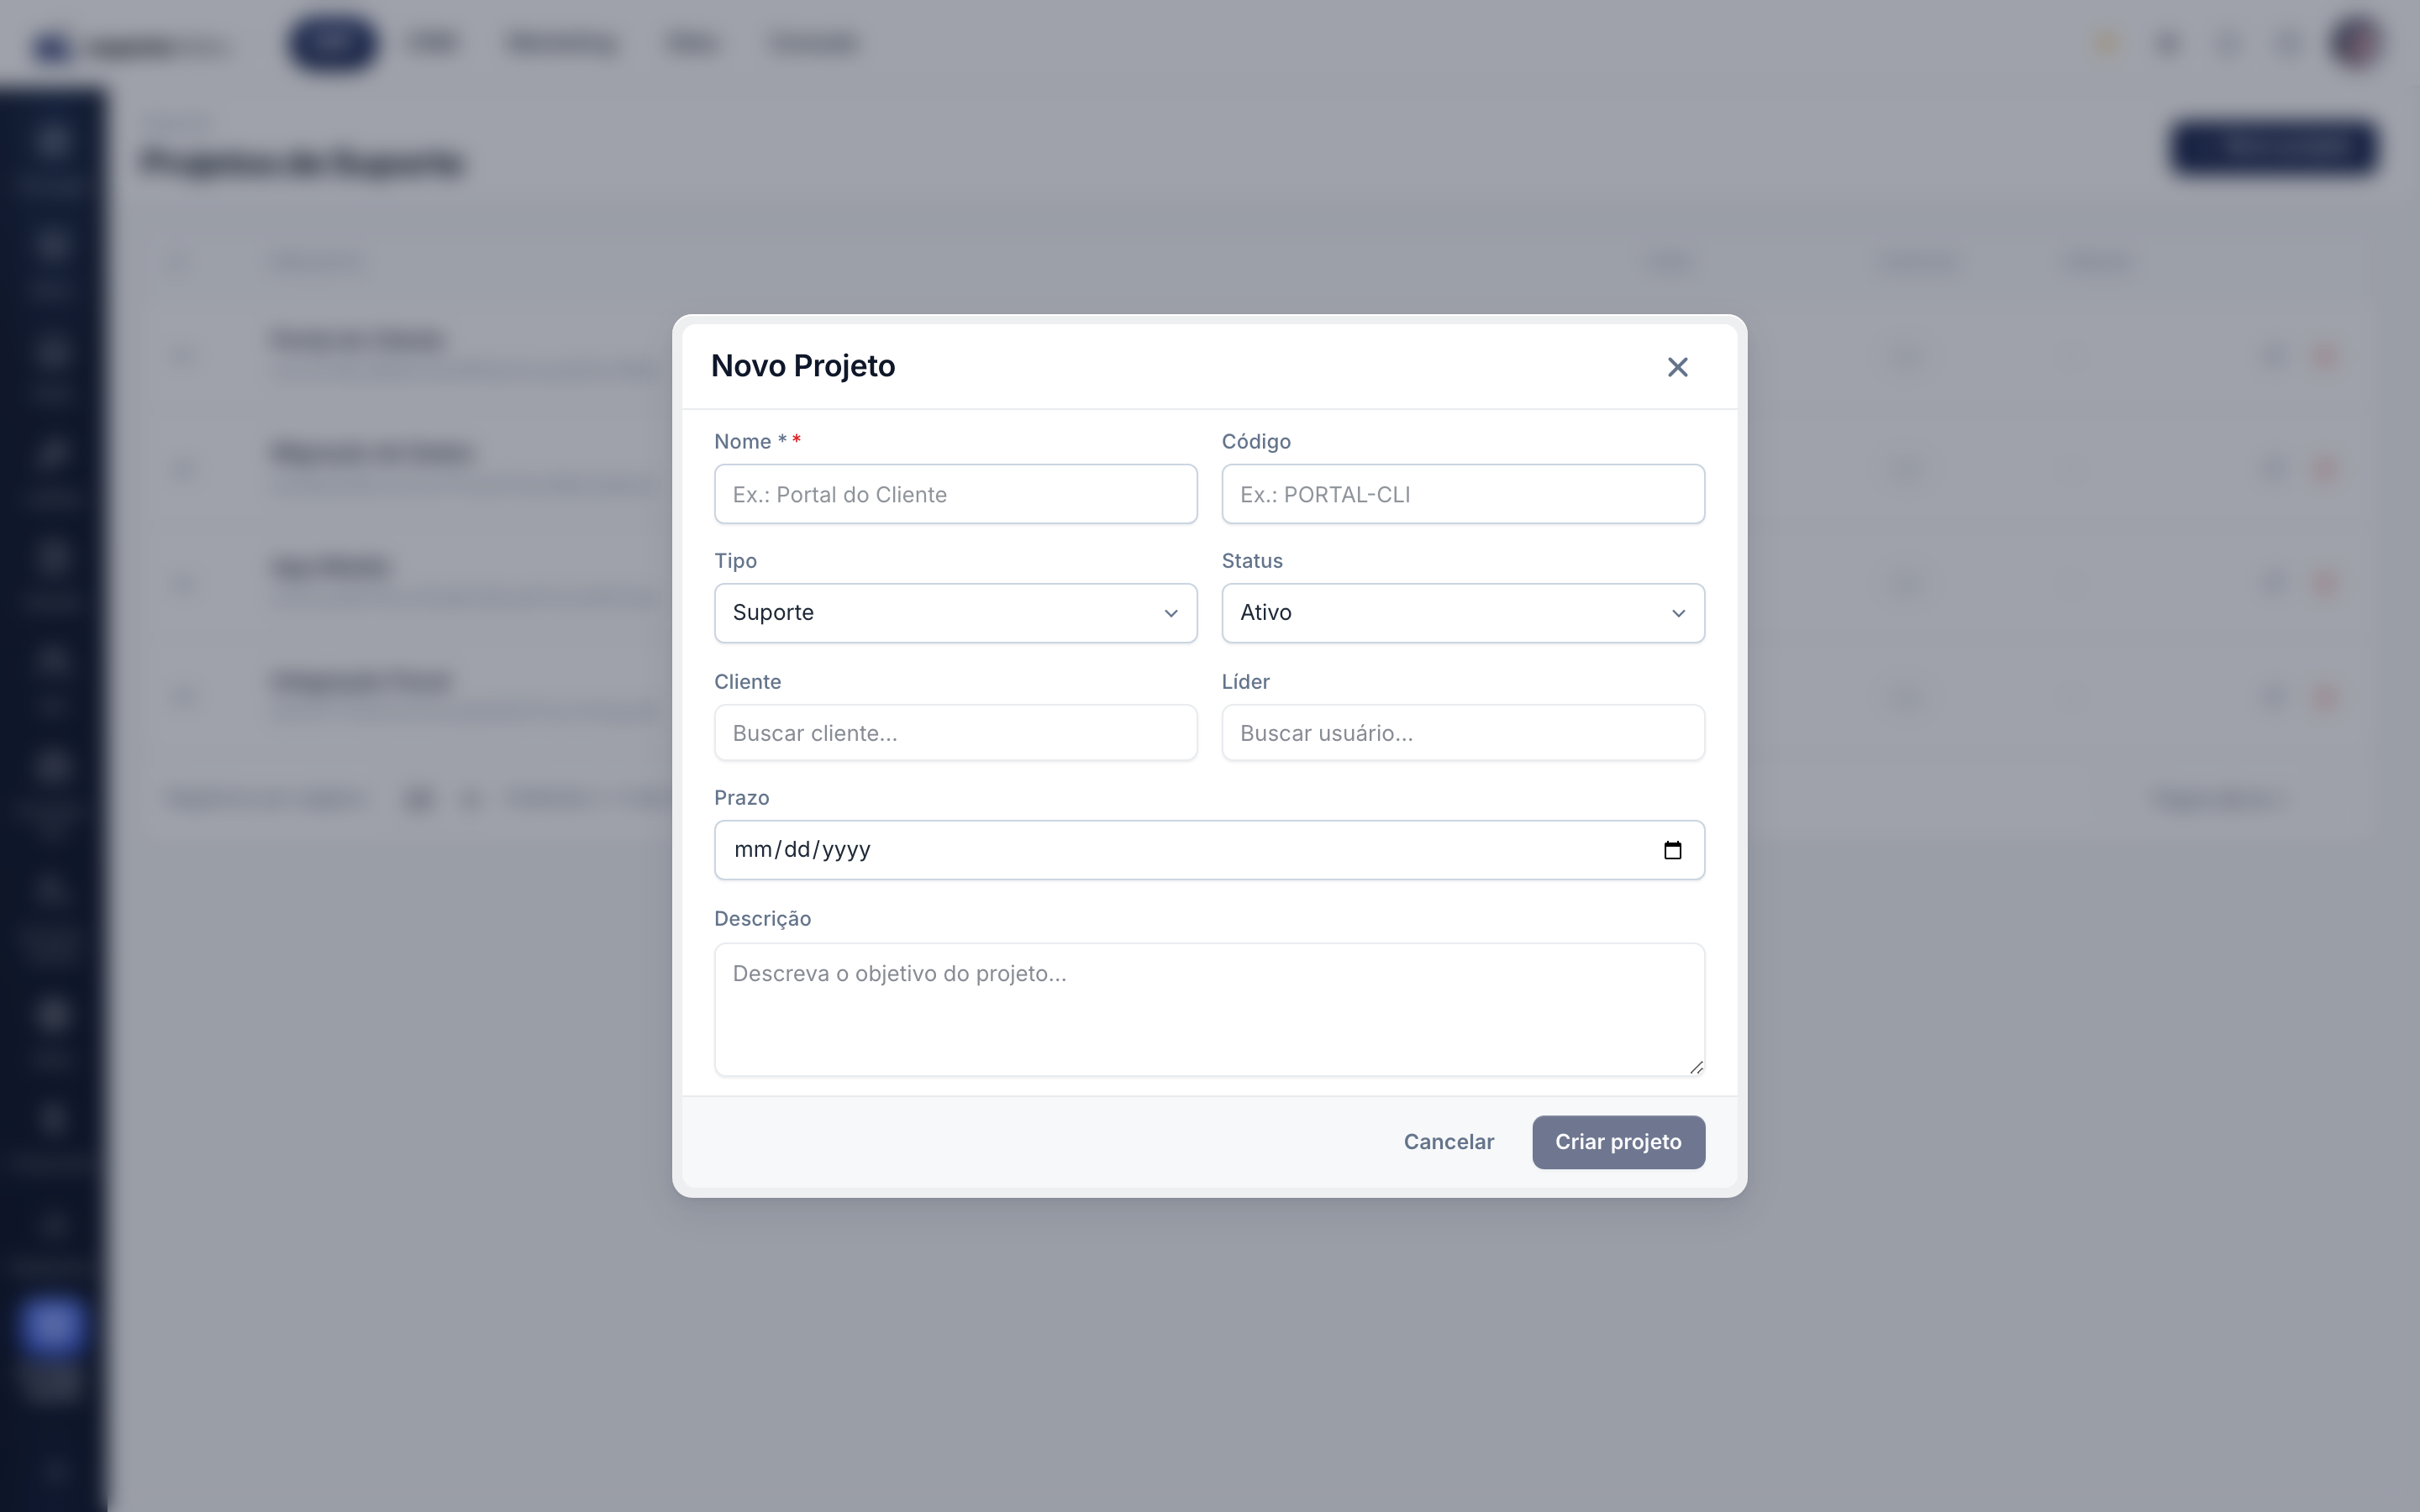The height and width of the screenshot is (1512, 2420).
Task: Click the highlighted blue pill tab in top navigation
Action: [332, 43]
